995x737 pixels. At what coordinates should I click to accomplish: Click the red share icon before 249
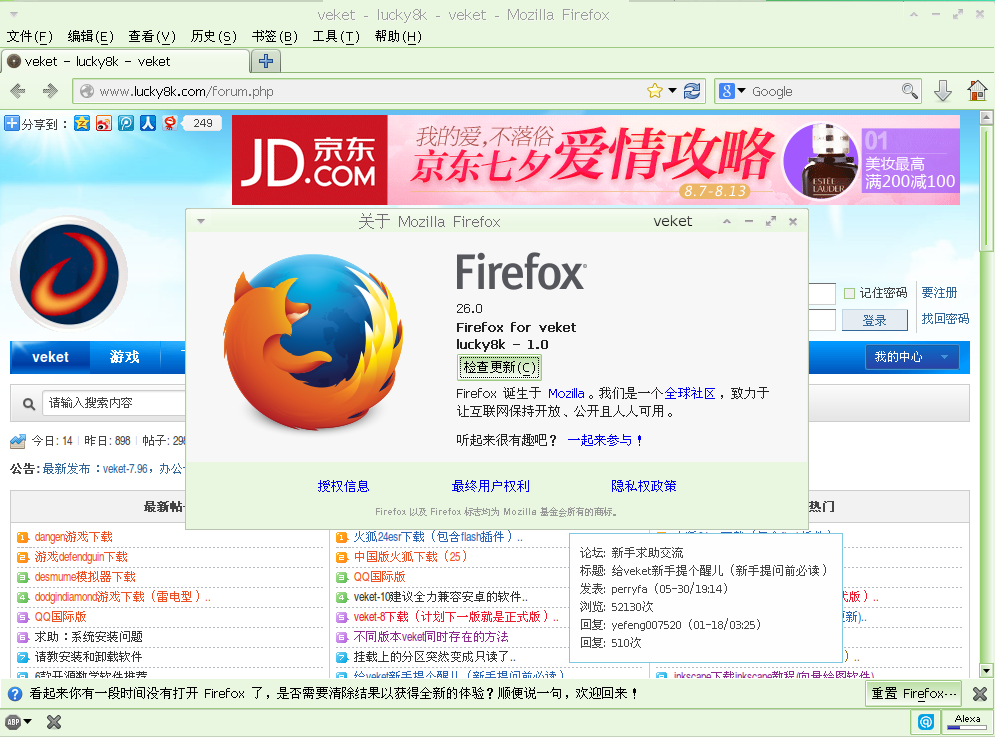point(169,123)
